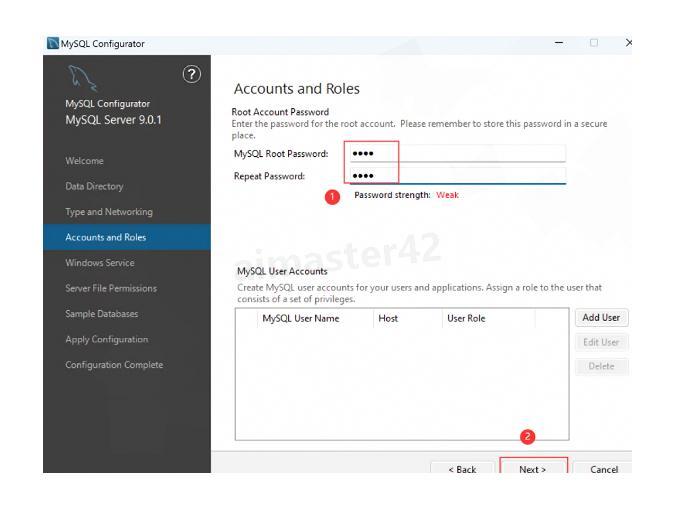
Task: Click the Accounts and Roles page heading
Action: (297, 88)
